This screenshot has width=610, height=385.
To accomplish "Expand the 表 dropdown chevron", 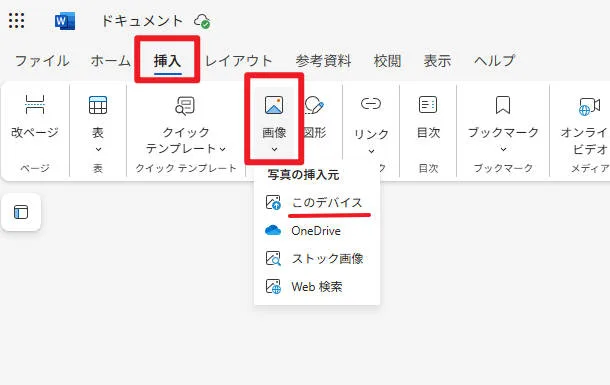I will click(98, 149).
